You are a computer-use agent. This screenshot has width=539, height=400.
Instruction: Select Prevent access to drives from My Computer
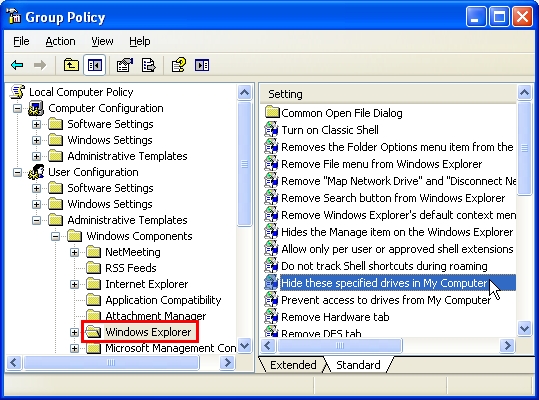click(386, 300)
